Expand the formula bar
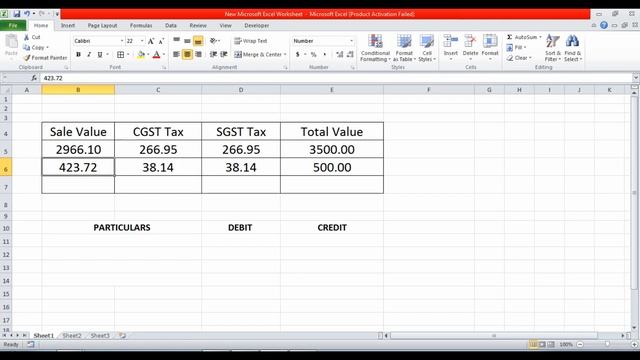The width and height of the screenshot is (640, 360). pos(636,78)
